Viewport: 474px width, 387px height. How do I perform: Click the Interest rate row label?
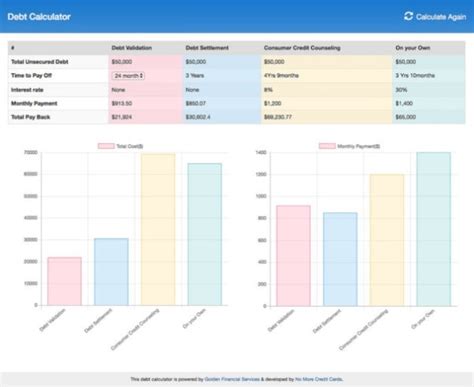(x=27, y=90)
